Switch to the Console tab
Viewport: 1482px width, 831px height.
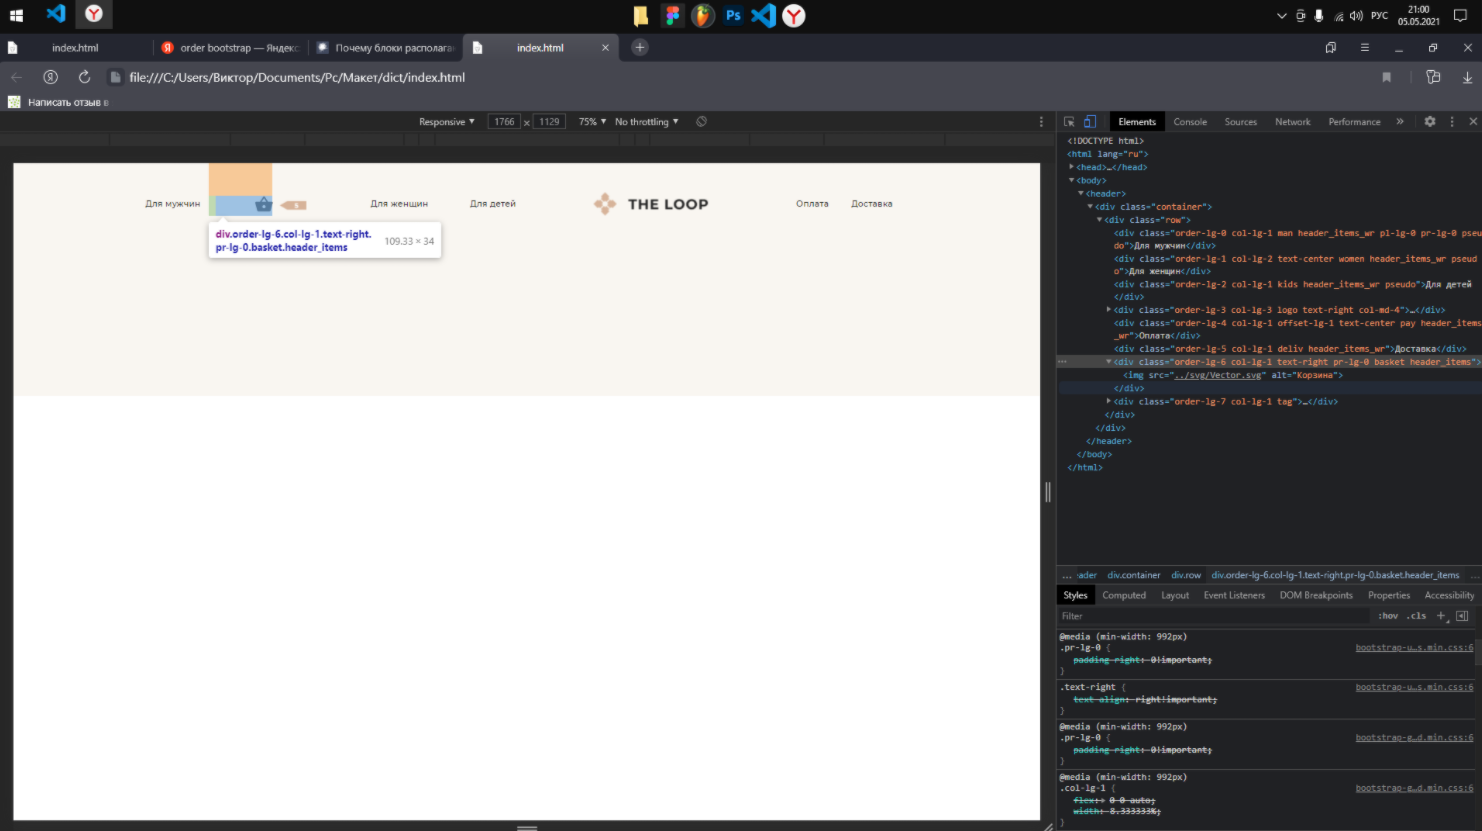(x=1190, y=122)
